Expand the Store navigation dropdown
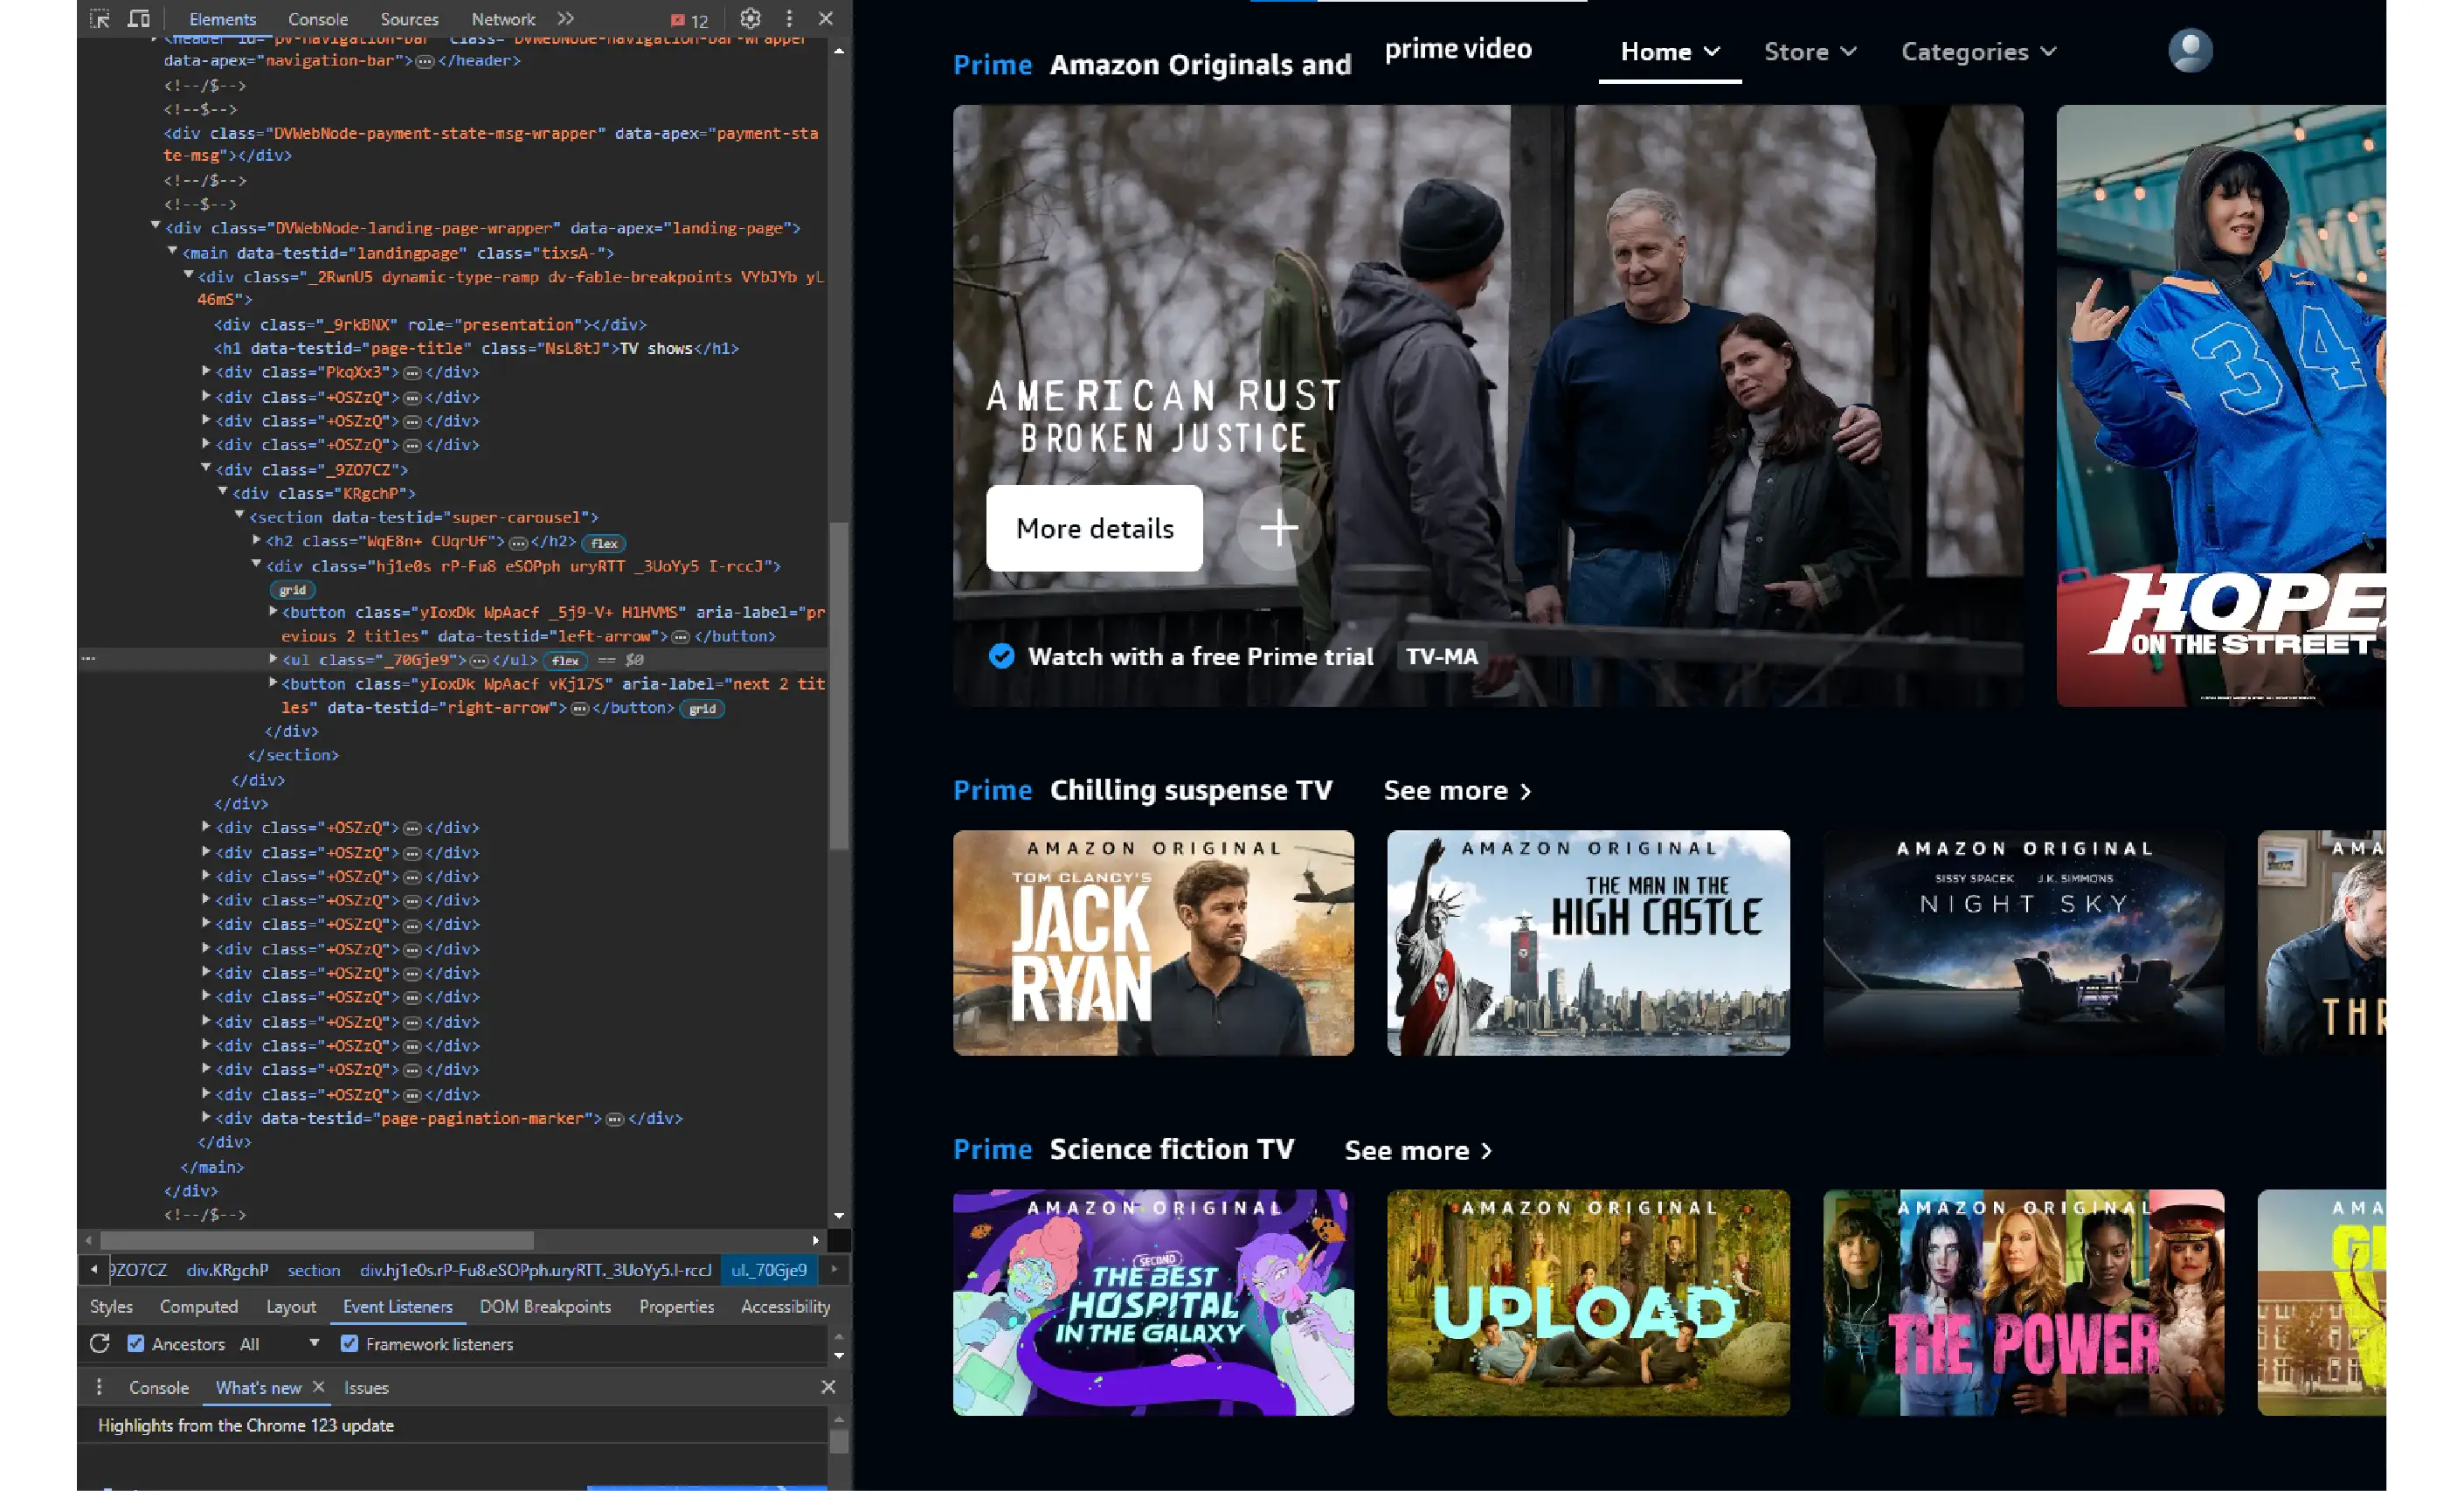The width and height of the screenshot is (2464, 1491). point(1809,52)
